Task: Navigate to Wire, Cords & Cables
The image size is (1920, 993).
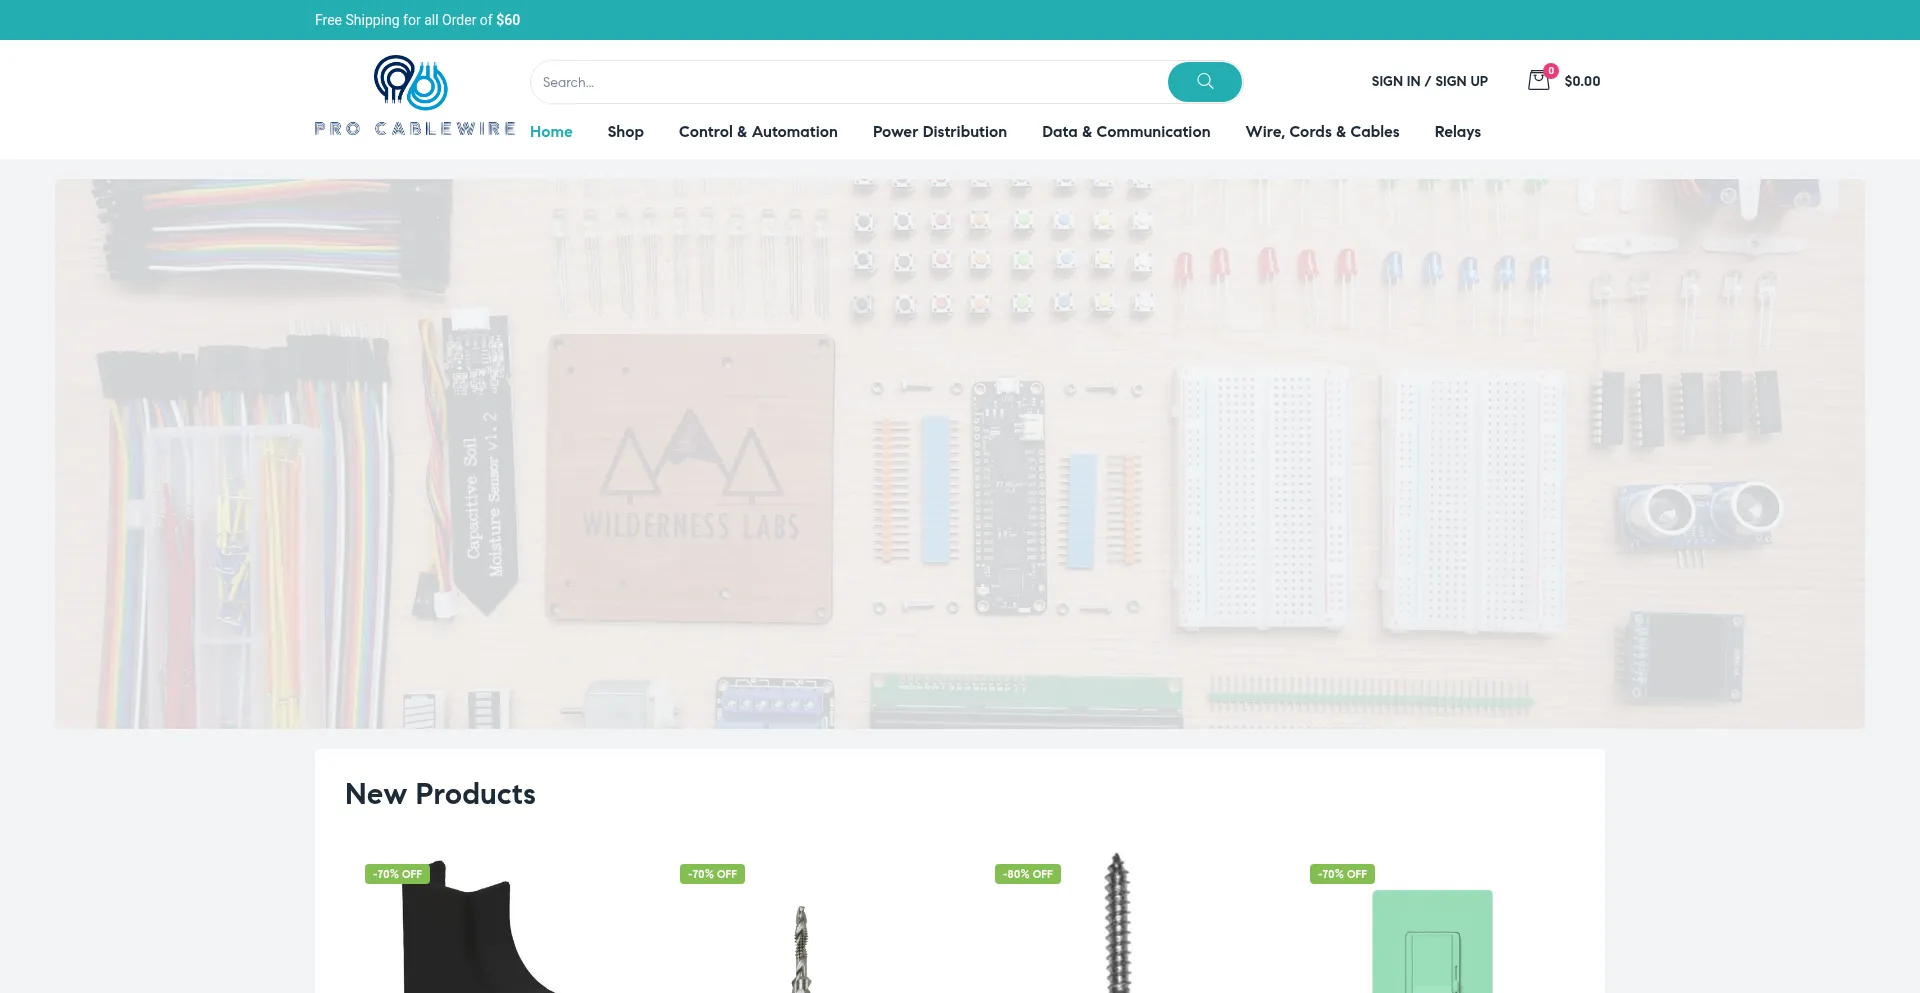Action: coord(1322,132)
